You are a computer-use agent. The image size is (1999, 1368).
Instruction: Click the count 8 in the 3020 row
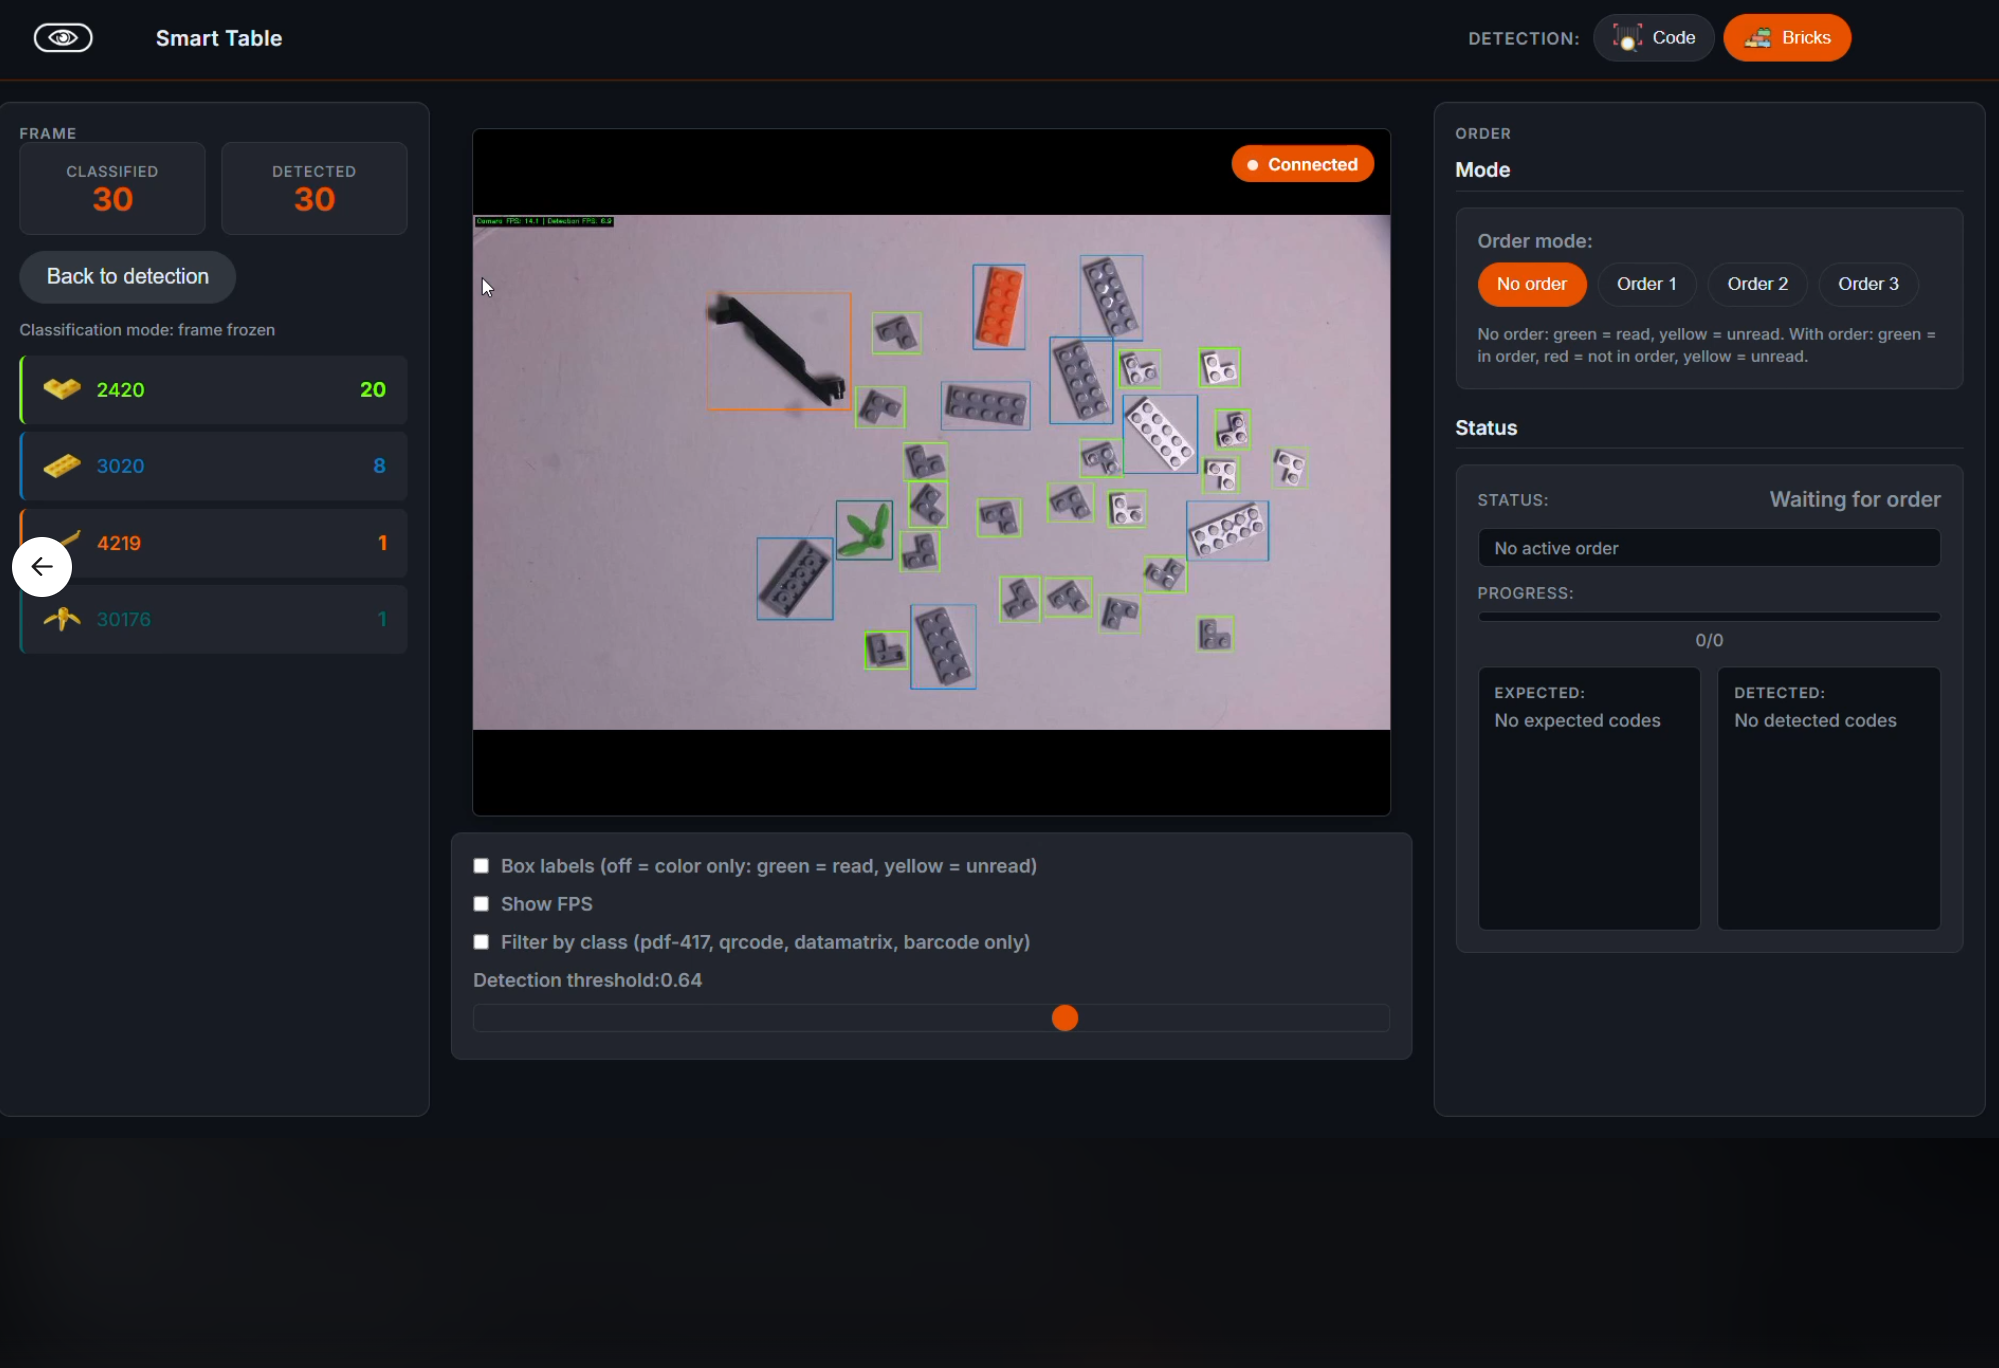[x=379, y=466]
